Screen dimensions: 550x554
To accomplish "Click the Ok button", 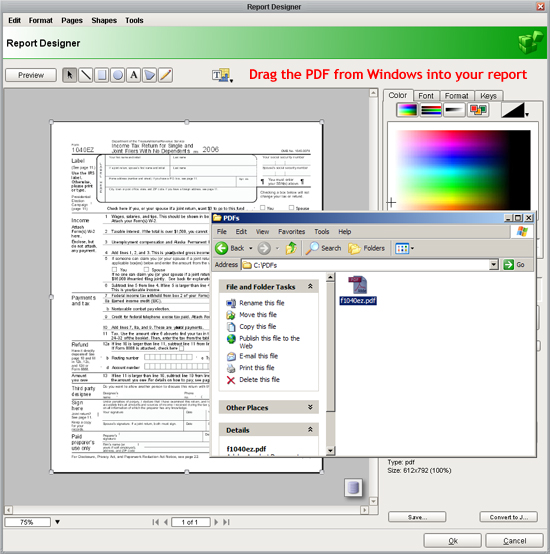I will [453, 541].
